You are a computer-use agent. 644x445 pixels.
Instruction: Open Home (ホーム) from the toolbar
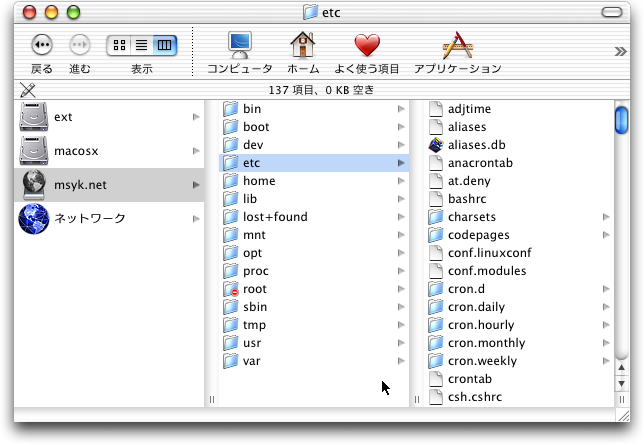point(303,46)
